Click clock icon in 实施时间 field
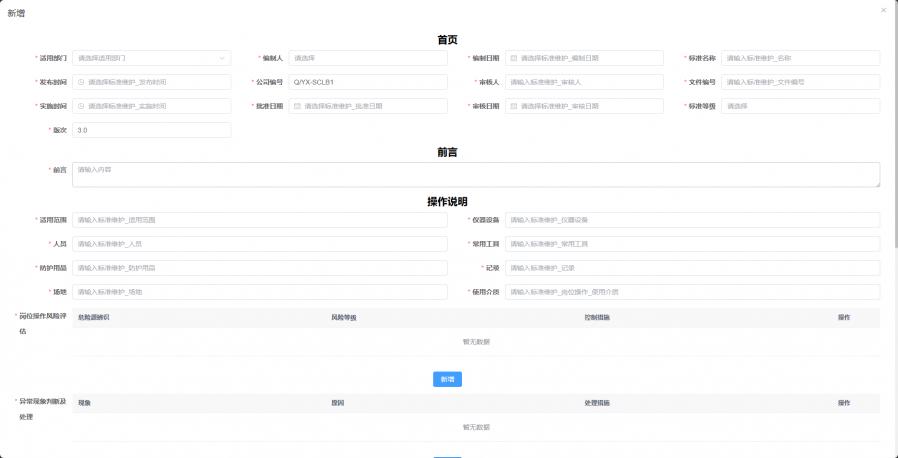This screenshot has width=898, height=458. 81,106
